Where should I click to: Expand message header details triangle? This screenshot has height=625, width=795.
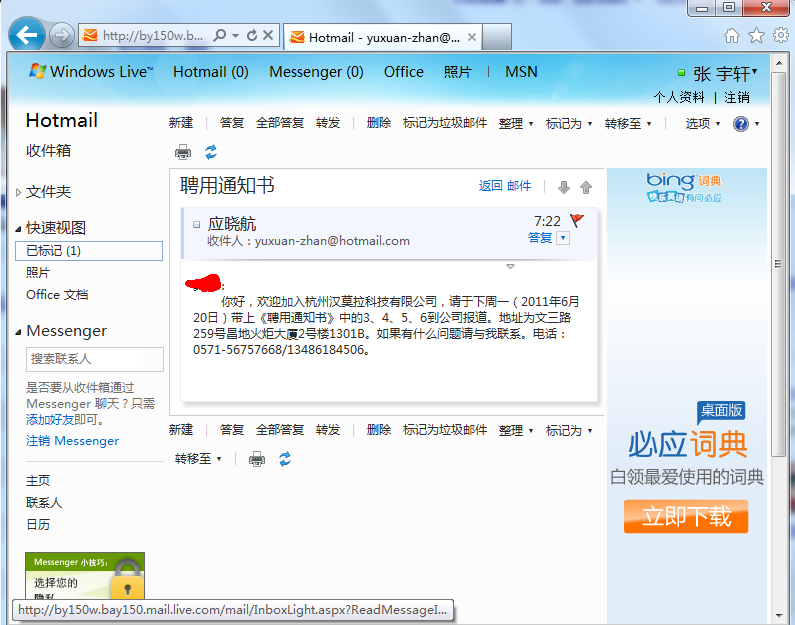coord(511,266)
